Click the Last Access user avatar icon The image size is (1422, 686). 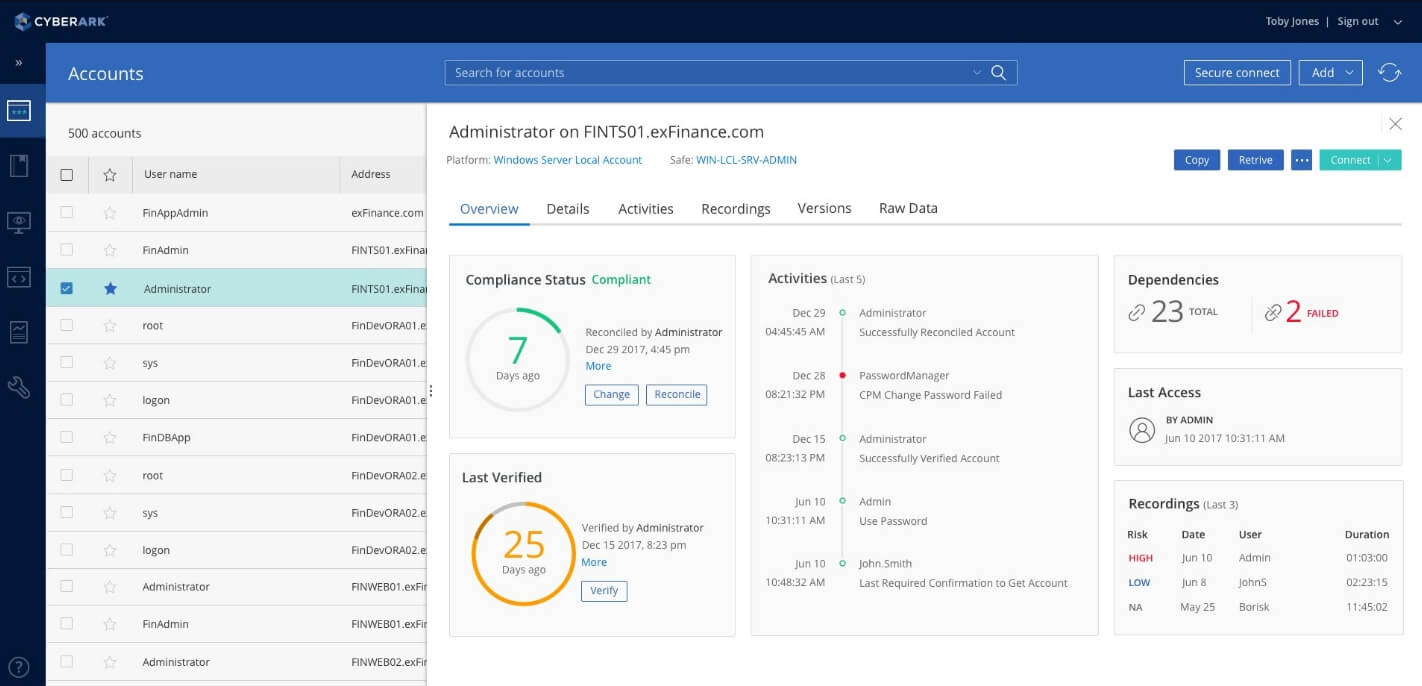pos(1142,430)
